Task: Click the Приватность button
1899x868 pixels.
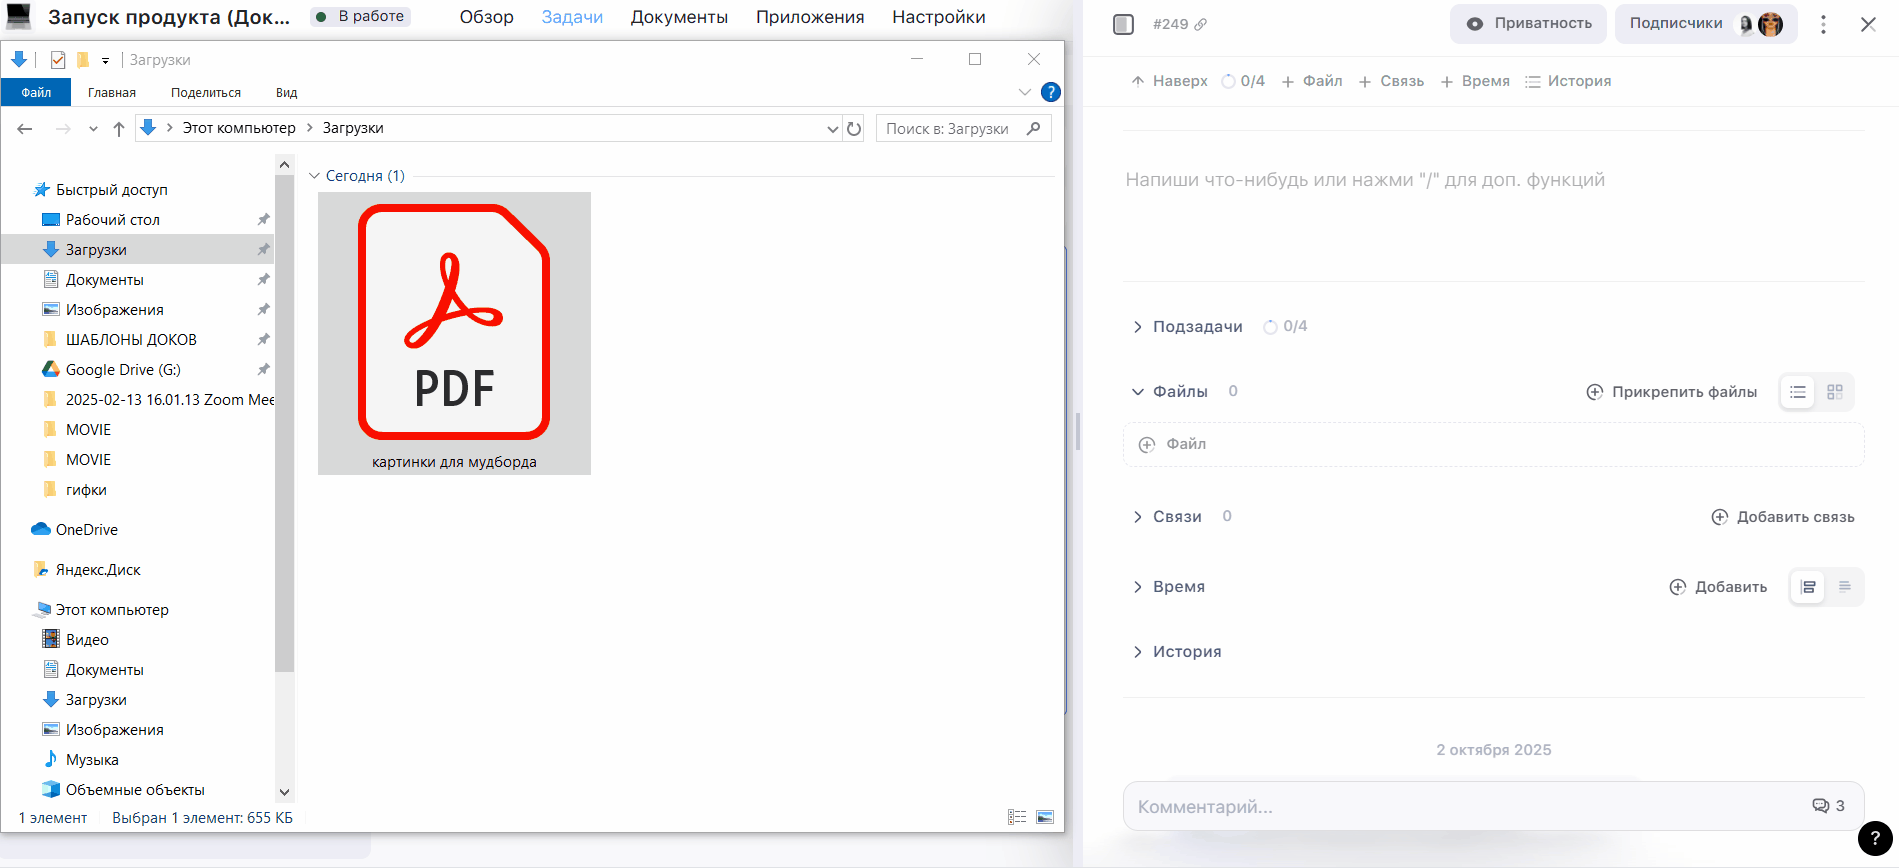Action: (1528, 24)
